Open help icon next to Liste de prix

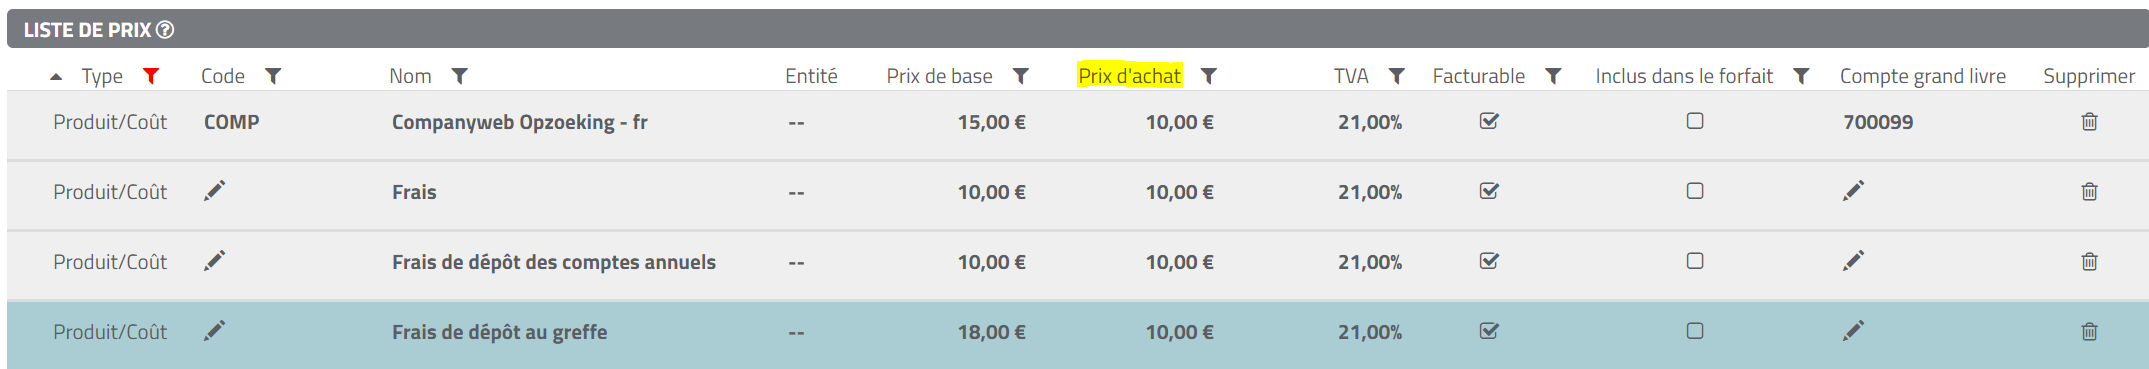[165, 30]
